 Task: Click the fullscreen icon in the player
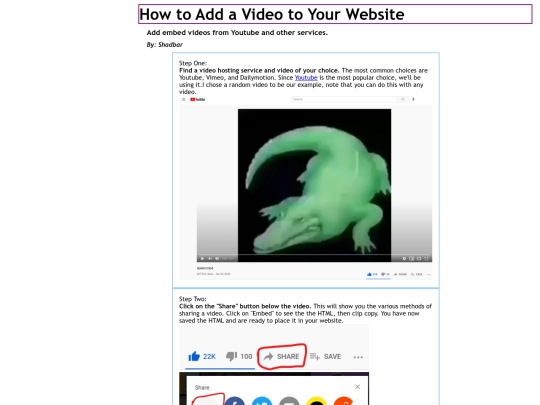tap(426, 258)
